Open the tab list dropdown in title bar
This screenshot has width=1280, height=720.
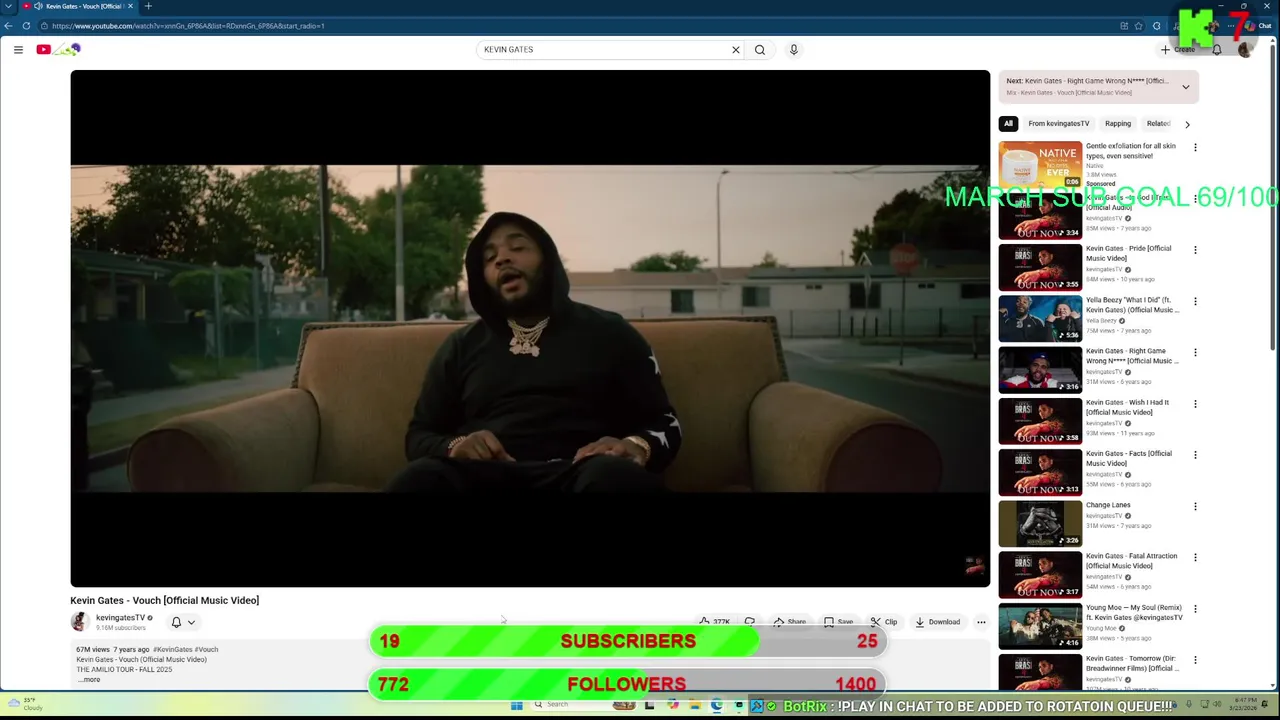pos(8,6)
